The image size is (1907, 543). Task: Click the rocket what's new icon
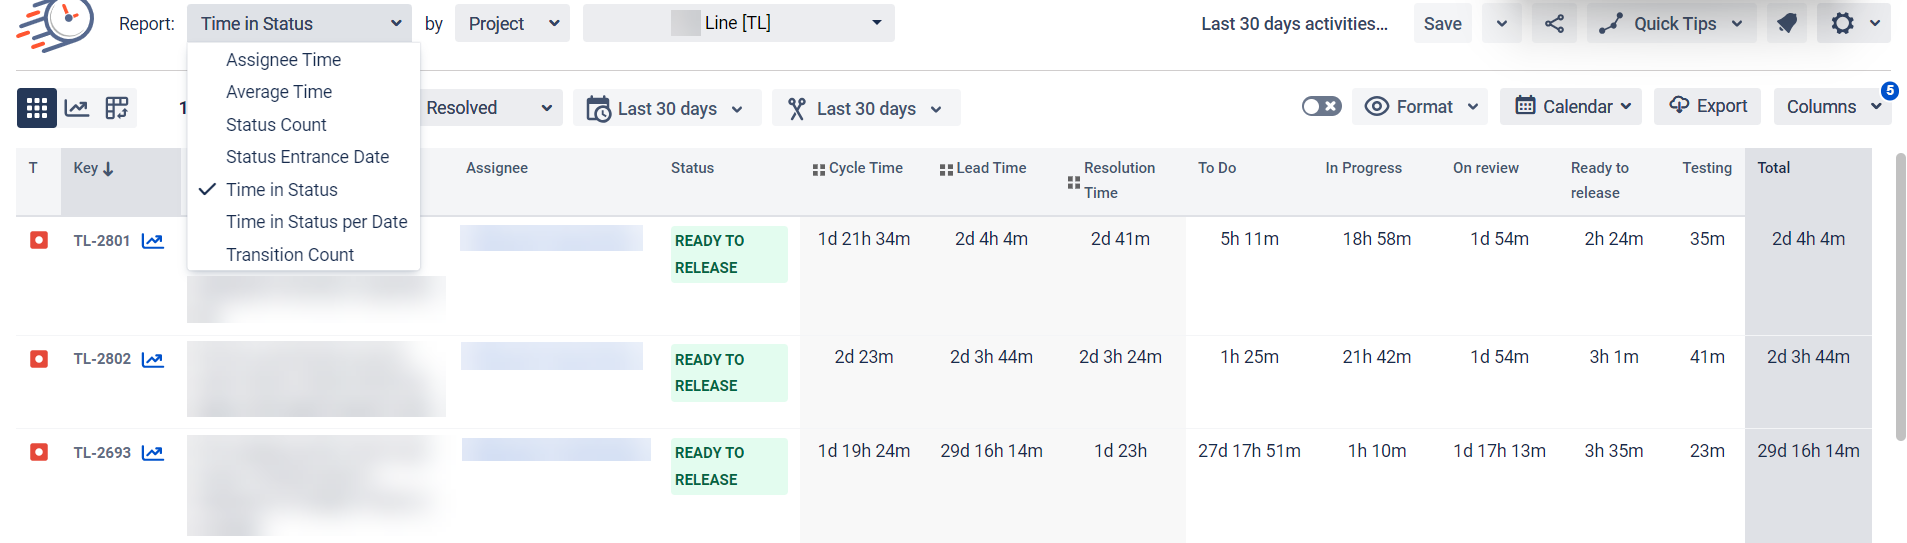pyautogui.click(x=1787, y=23)
